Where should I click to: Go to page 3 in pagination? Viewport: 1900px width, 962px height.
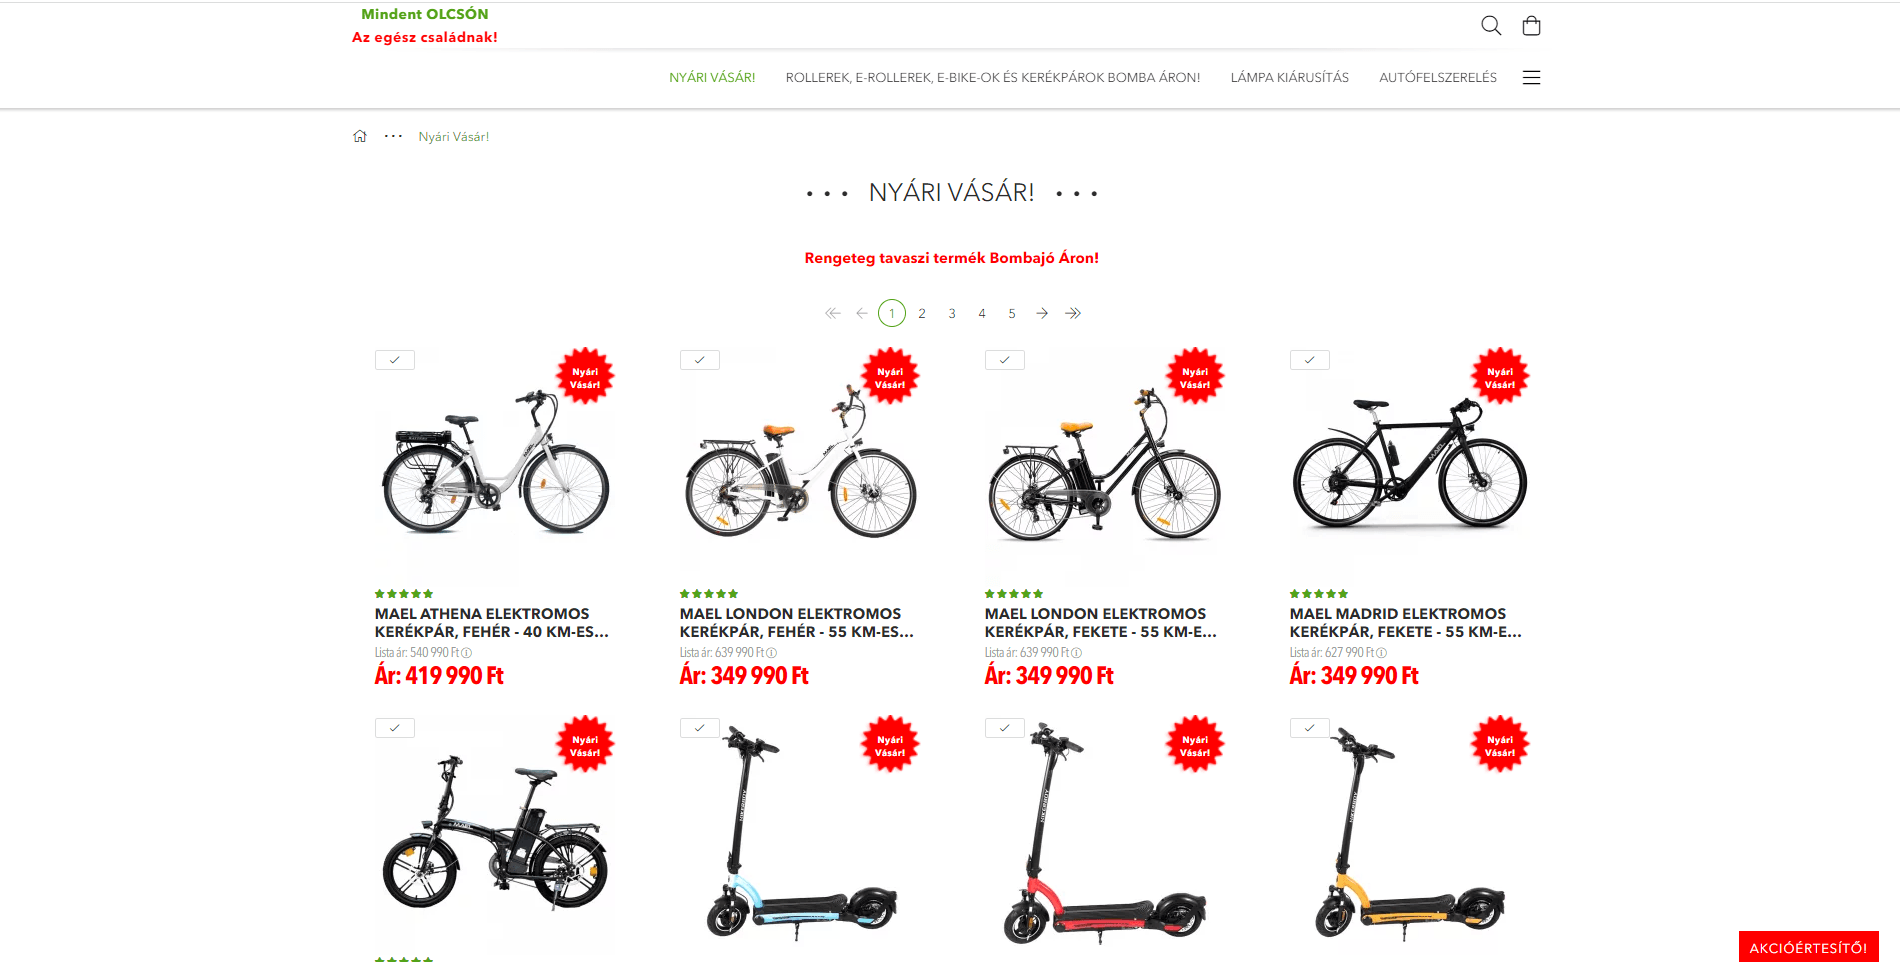click(x=952, y=313)
